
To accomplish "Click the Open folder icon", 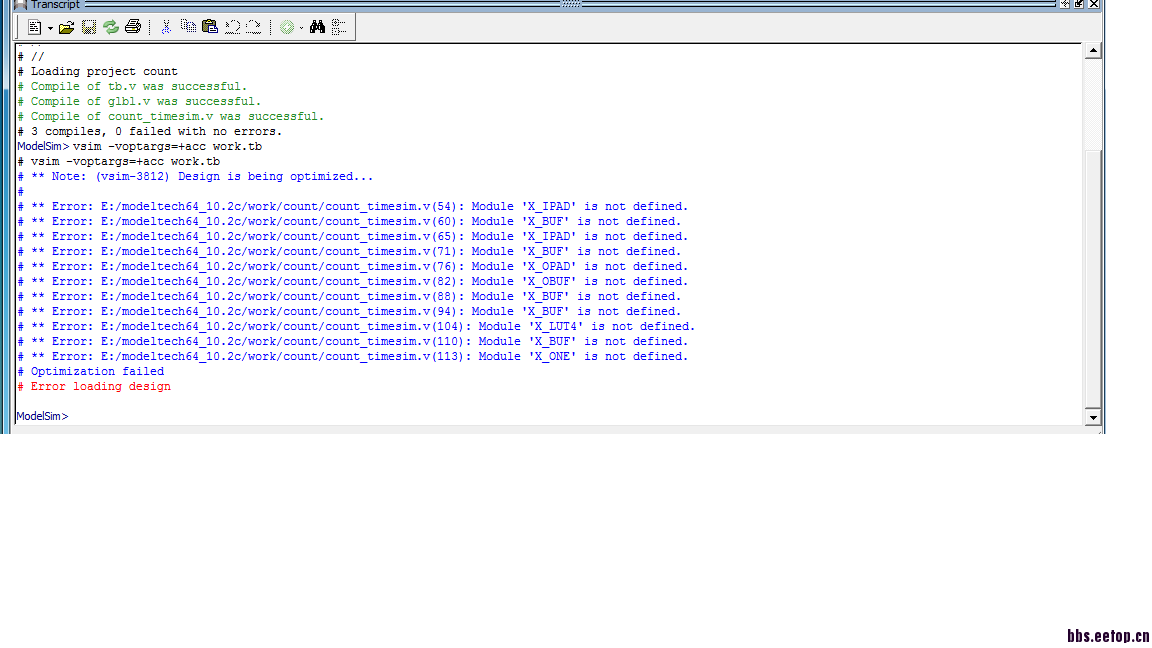I will 66,27.
